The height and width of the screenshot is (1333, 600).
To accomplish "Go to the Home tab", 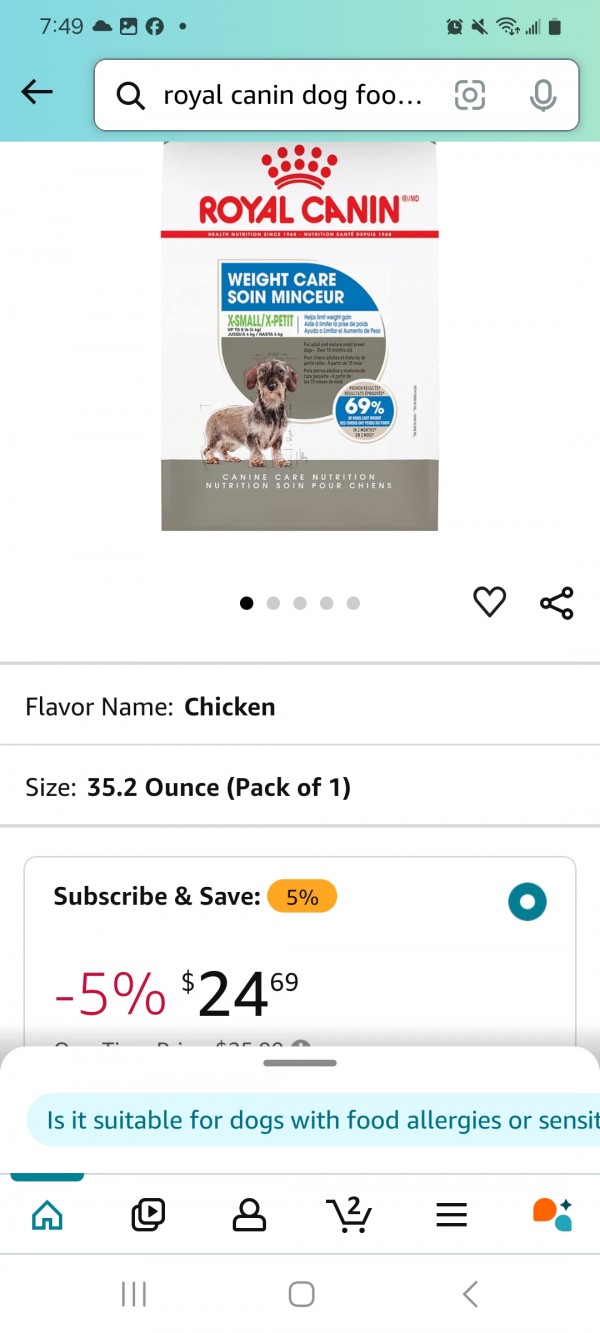I will (47, 1214).
